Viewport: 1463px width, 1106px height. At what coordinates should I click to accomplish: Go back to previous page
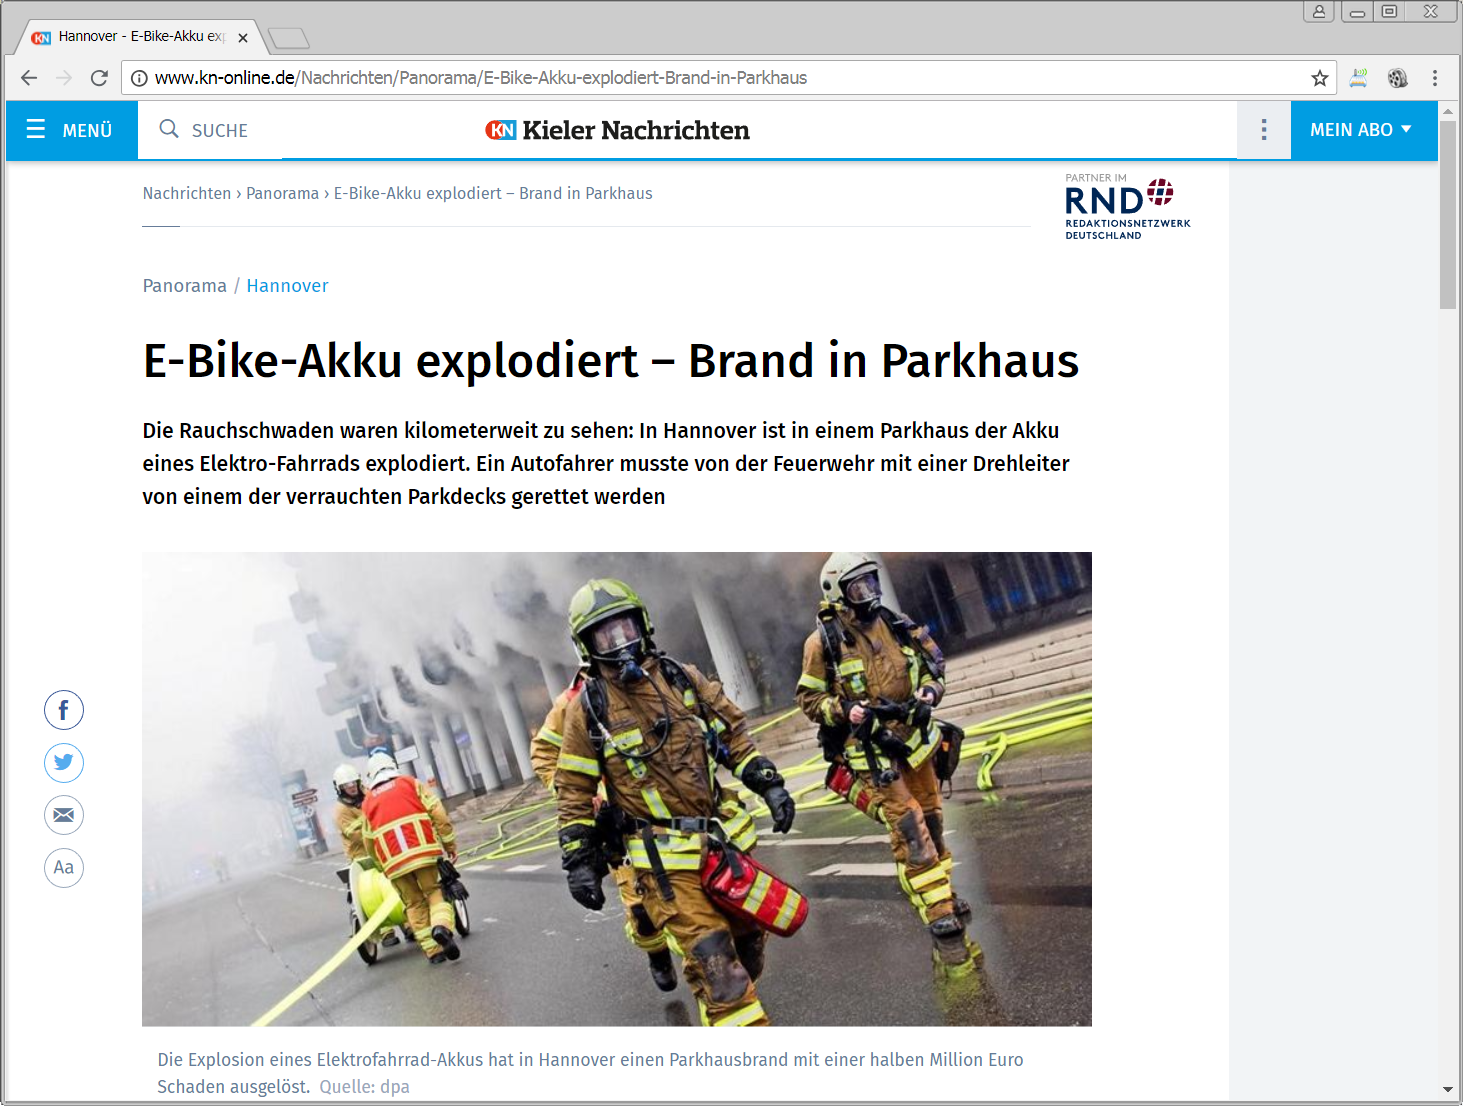(29, 78)
